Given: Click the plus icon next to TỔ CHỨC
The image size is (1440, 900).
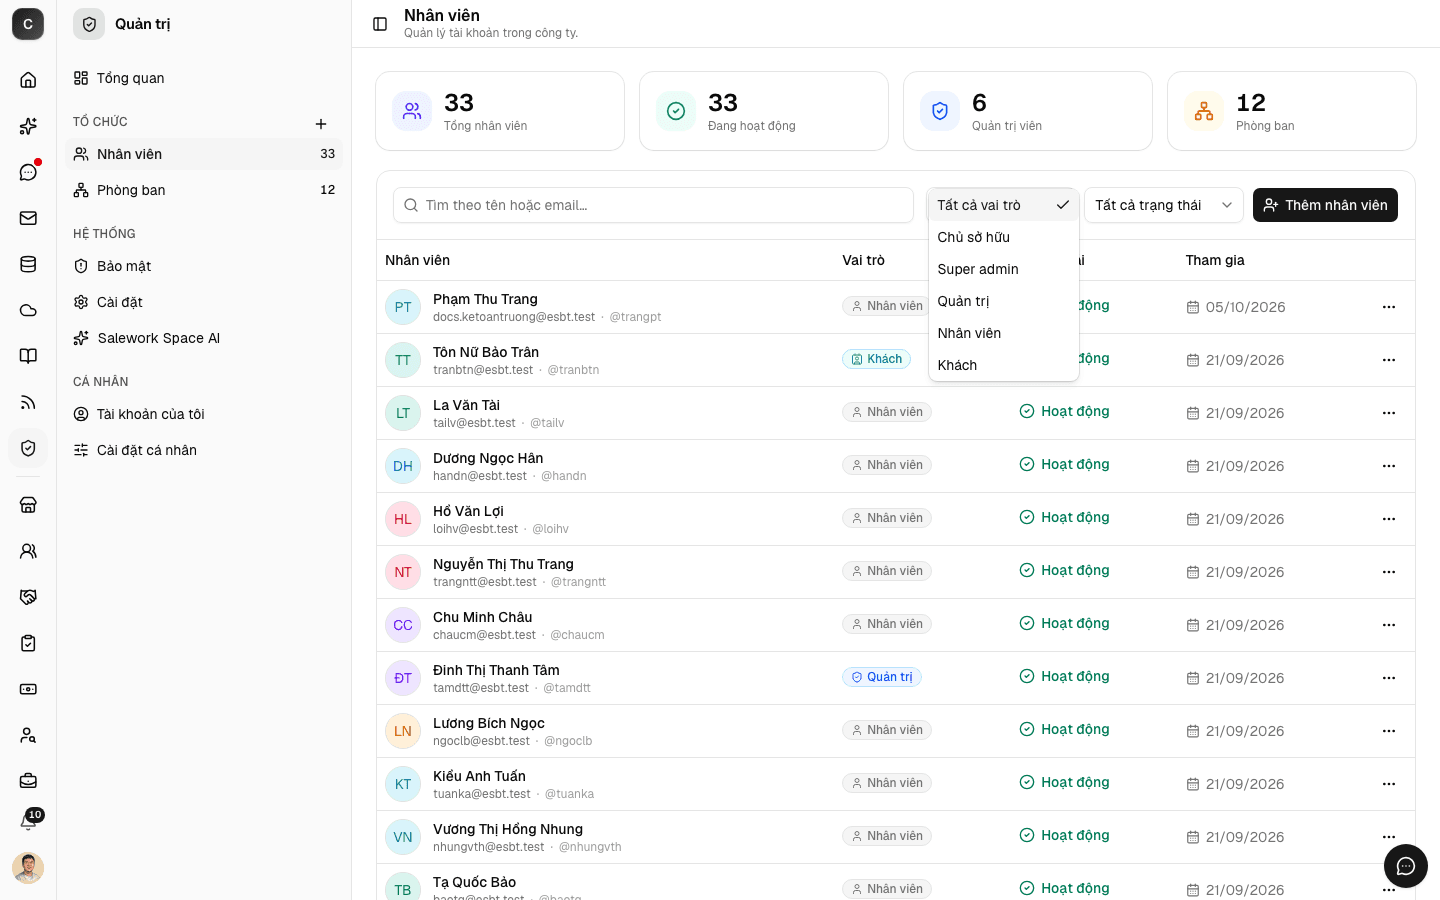Looking at the screenshot, I should 321,124.
